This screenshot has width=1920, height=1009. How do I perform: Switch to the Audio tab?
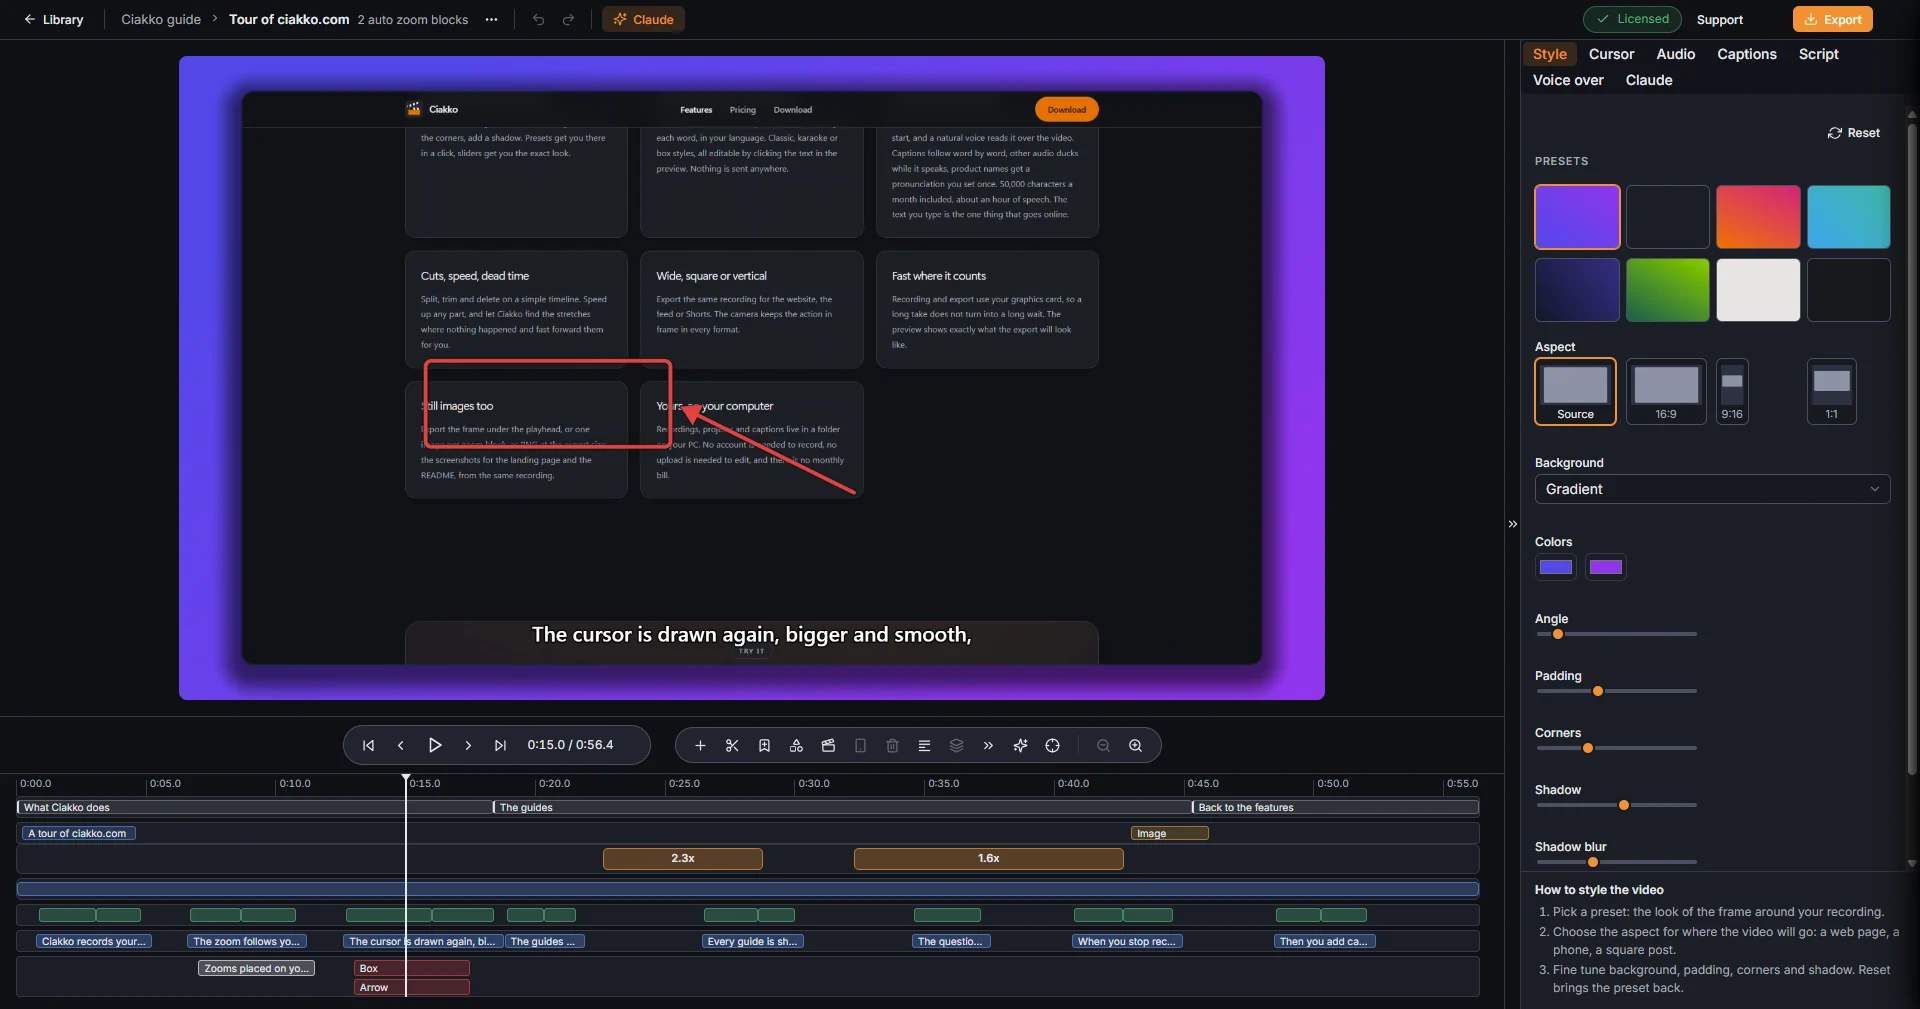click(x=1675, y=54)
